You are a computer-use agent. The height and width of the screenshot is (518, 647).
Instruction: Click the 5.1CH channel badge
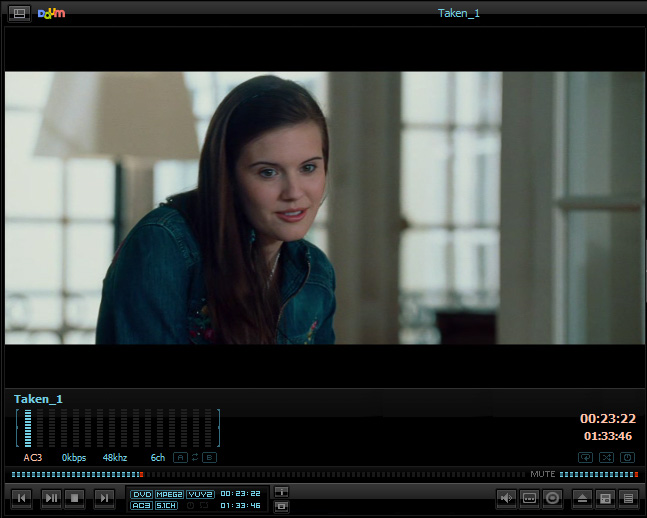coord(166,505)
